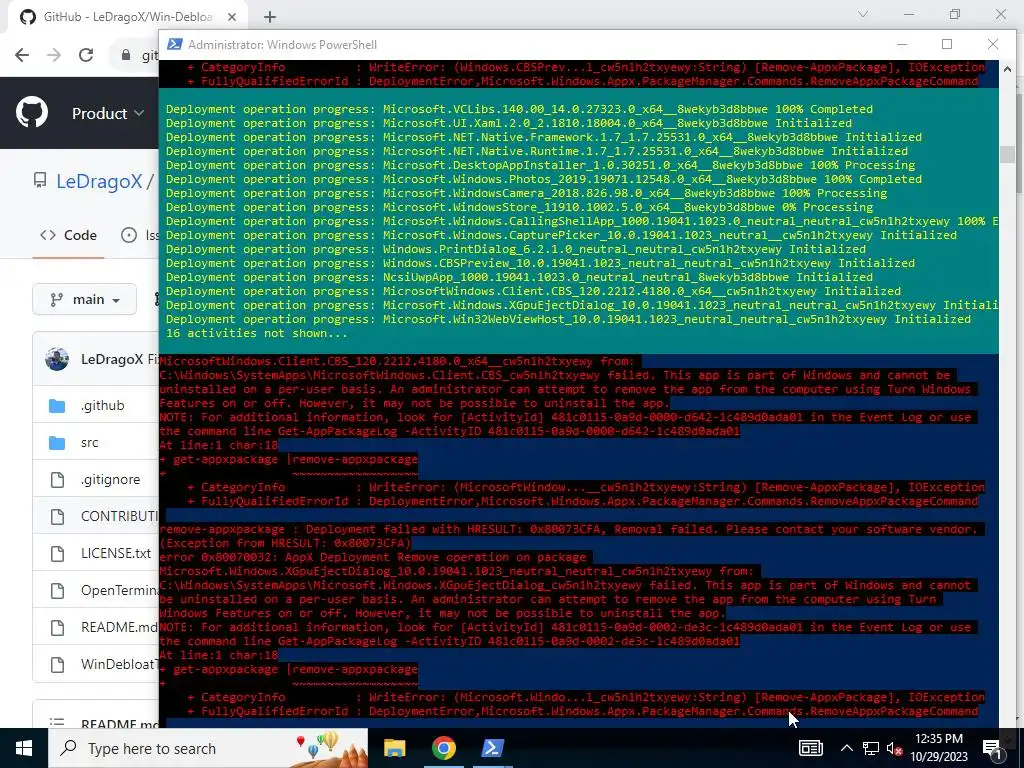The image size is (1024, 768).
Task: Minimize the PowerShell window
Action: click(902, 44)
